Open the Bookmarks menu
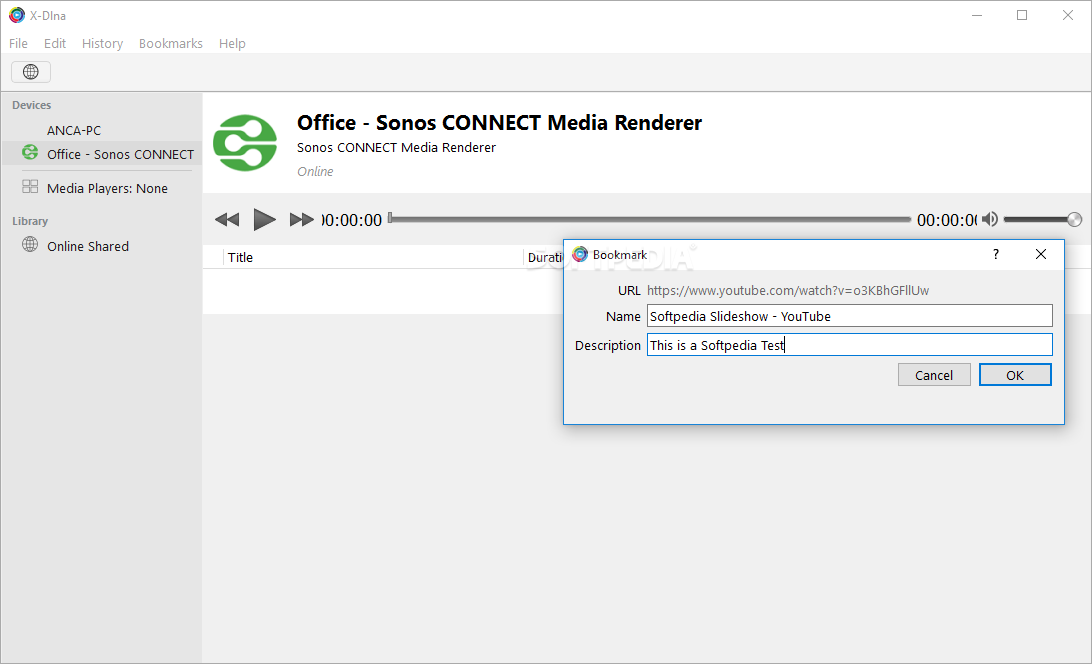 click(171, 43)
